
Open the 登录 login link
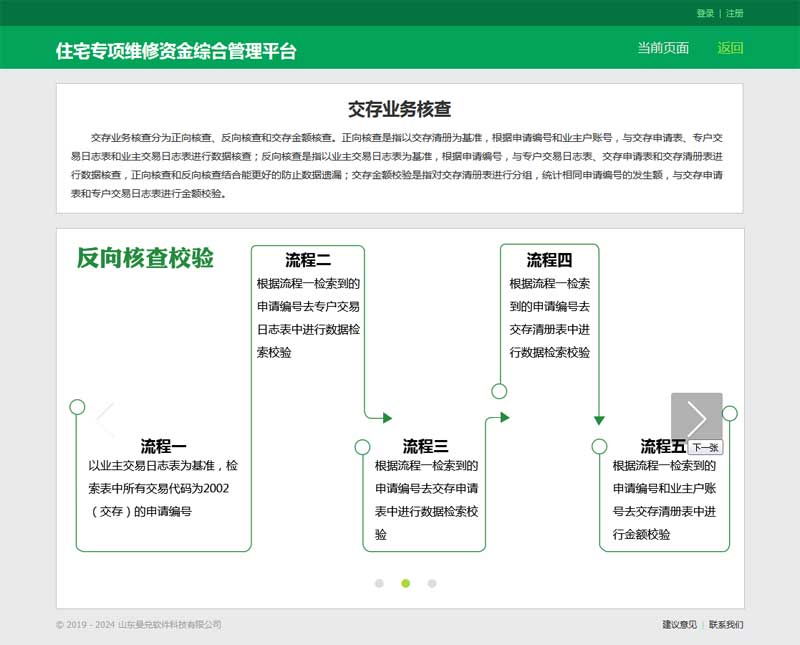pyautogui.click(x=705, y=13)
